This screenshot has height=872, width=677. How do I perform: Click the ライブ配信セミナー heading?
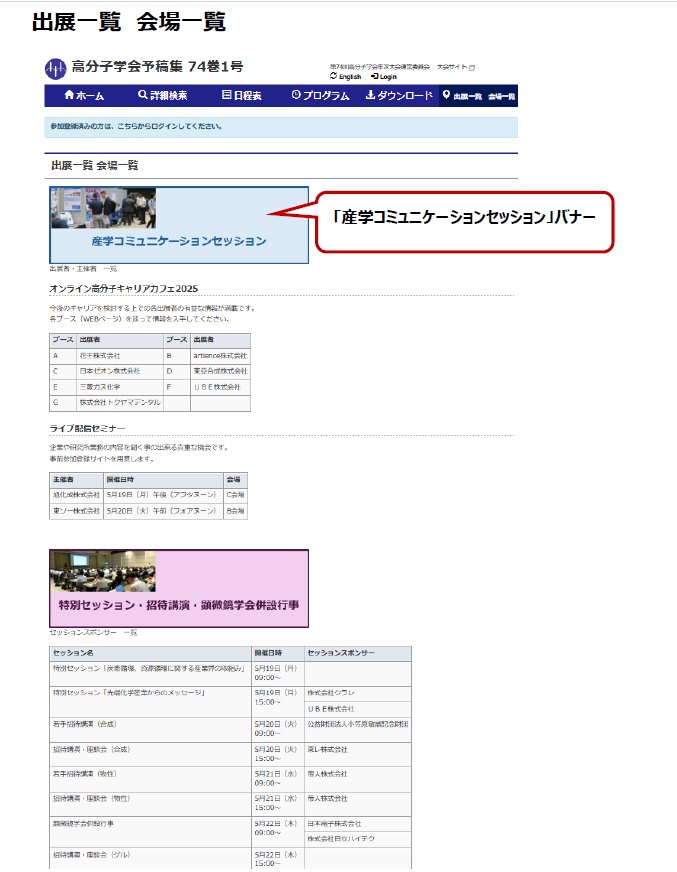[87, 428]
